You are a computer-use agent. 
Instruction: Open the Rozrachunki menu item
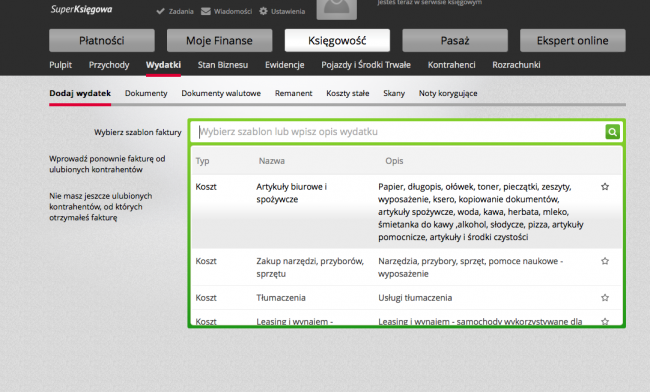click(516, 65)
